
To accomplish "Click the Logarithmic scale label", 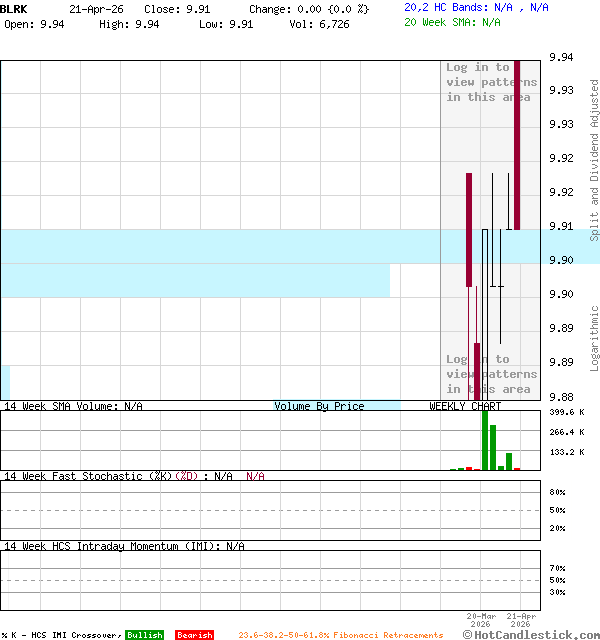I will [x=594, y=330].
